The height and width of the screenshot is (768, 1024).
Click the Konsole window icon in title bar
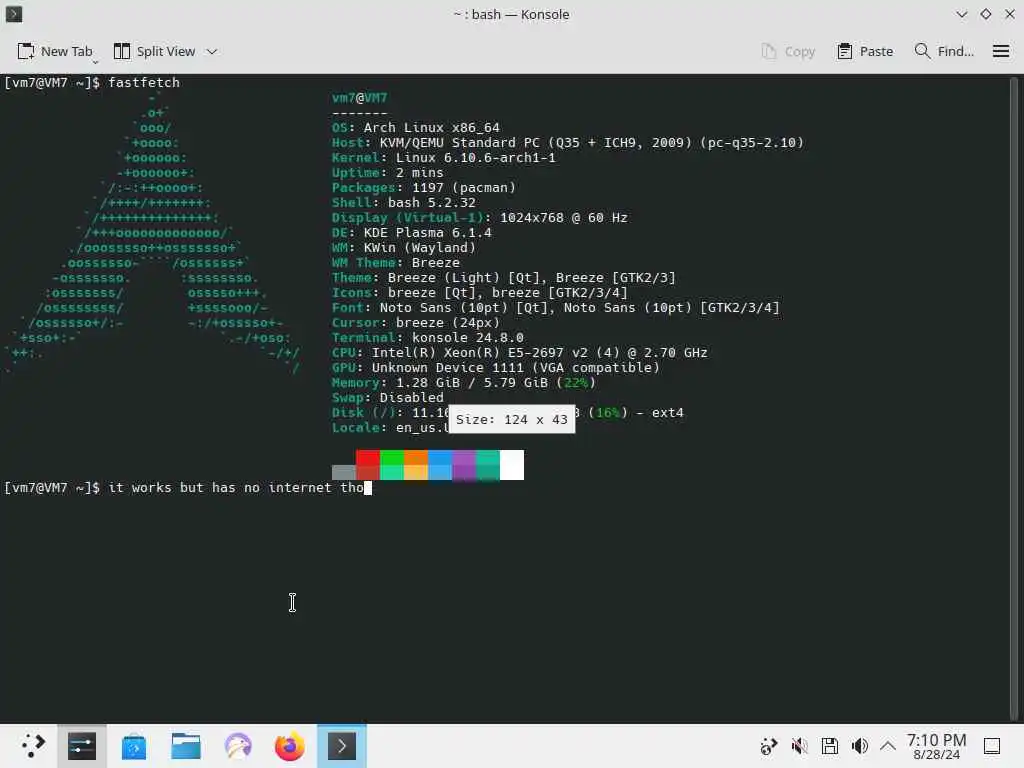coord(14,14)
